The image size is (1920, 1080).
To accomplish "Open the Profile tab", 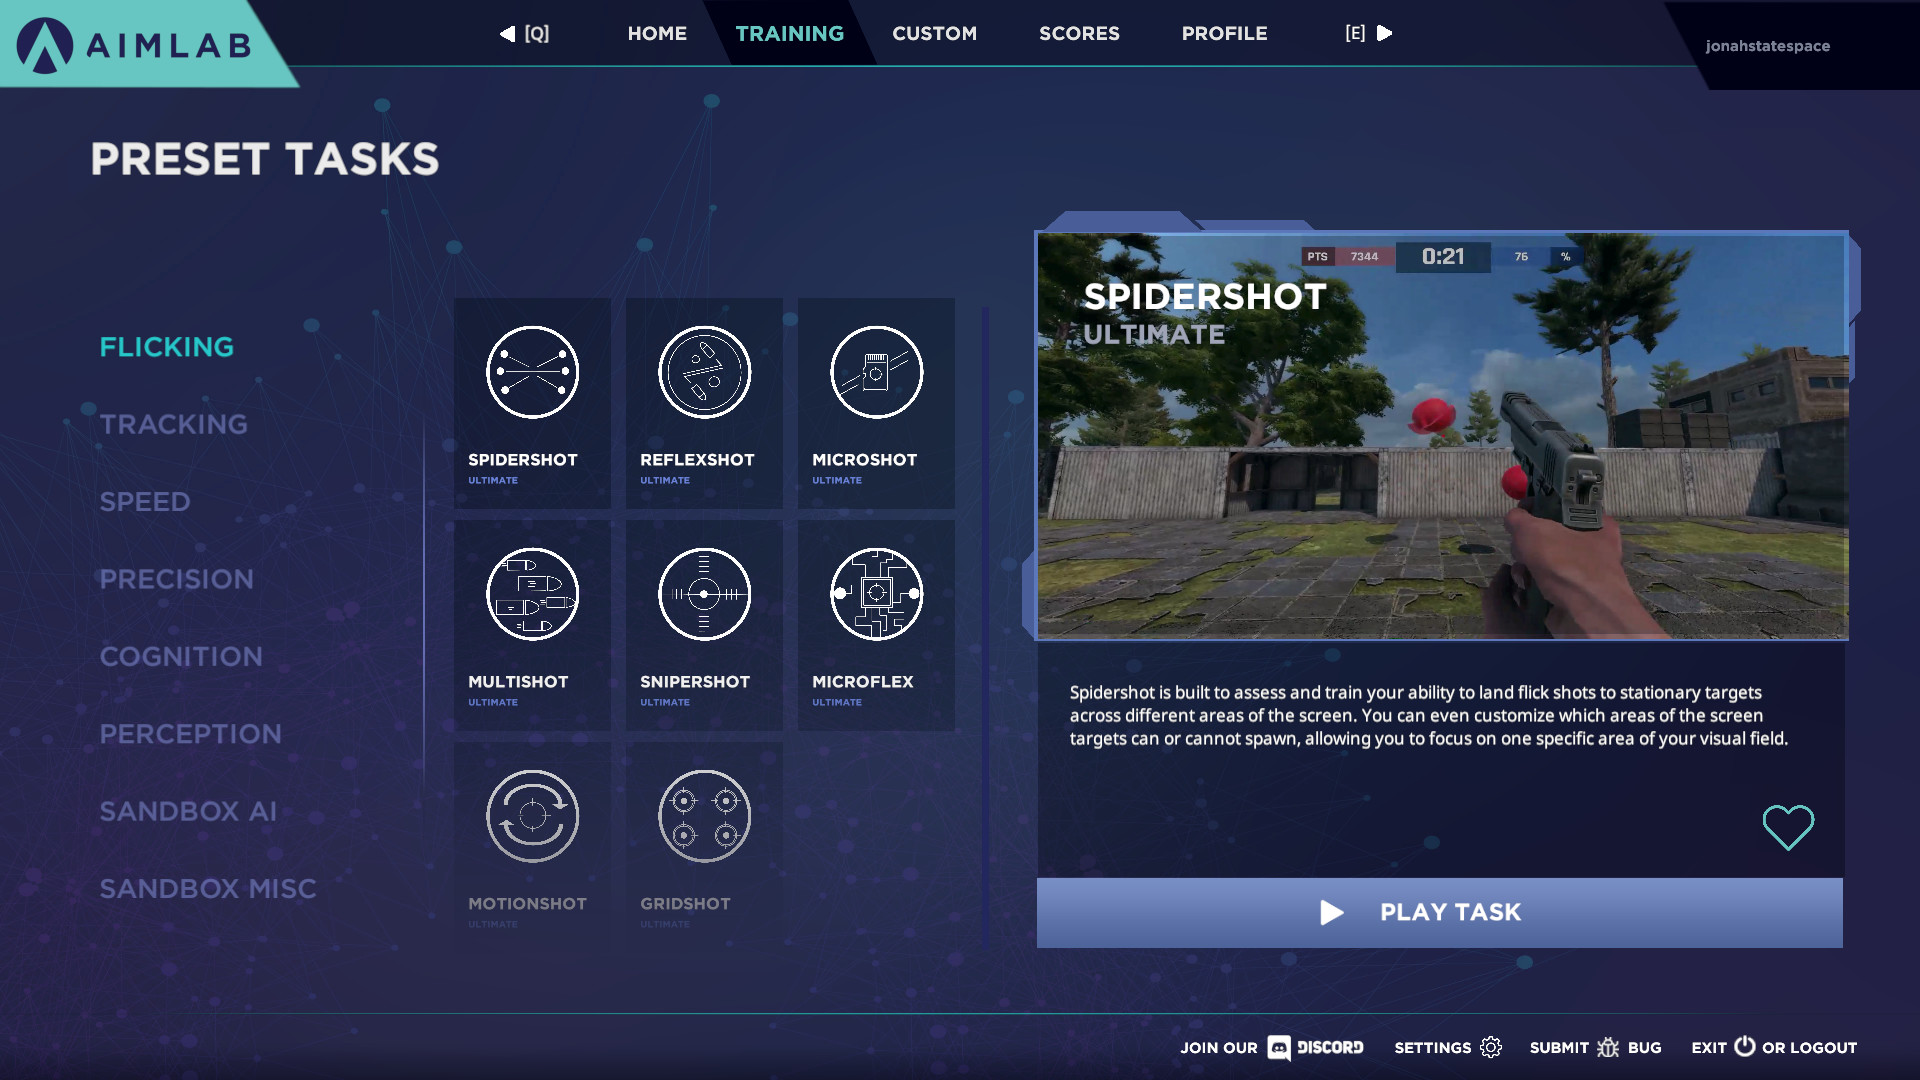I will (1224, 33).
